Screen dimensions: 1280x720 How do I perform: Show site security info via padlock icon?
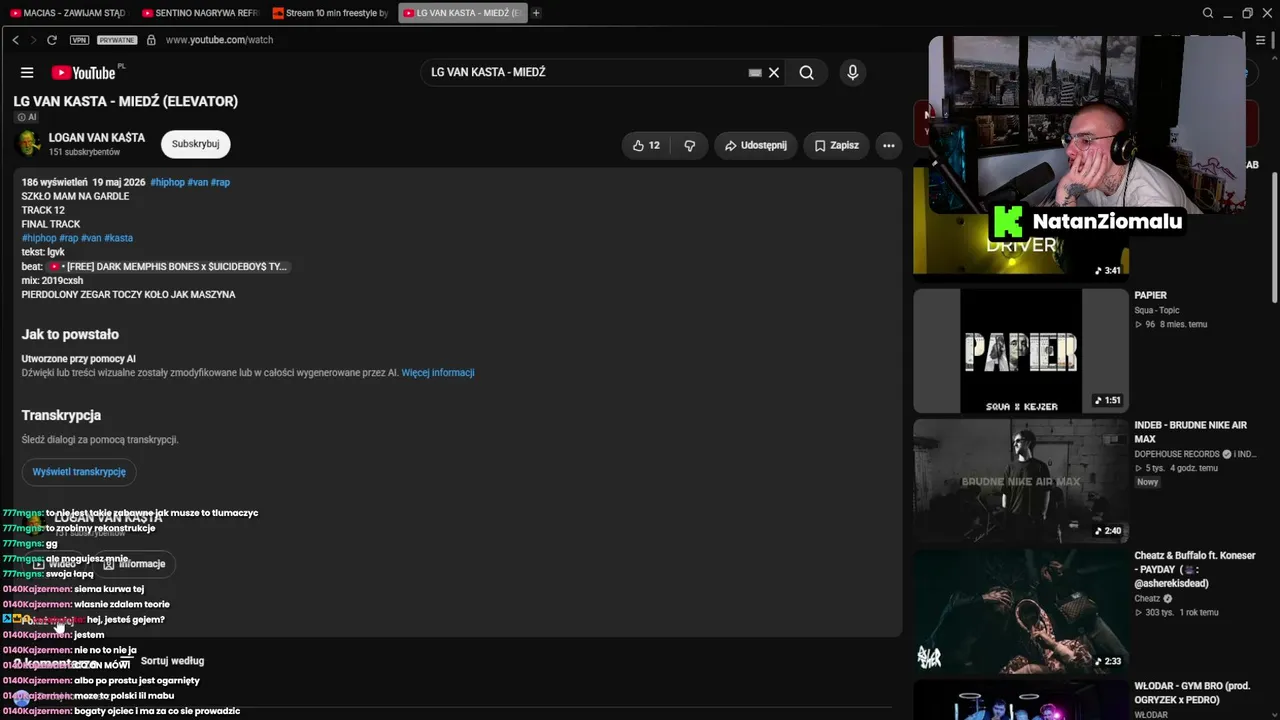[151, 40]
